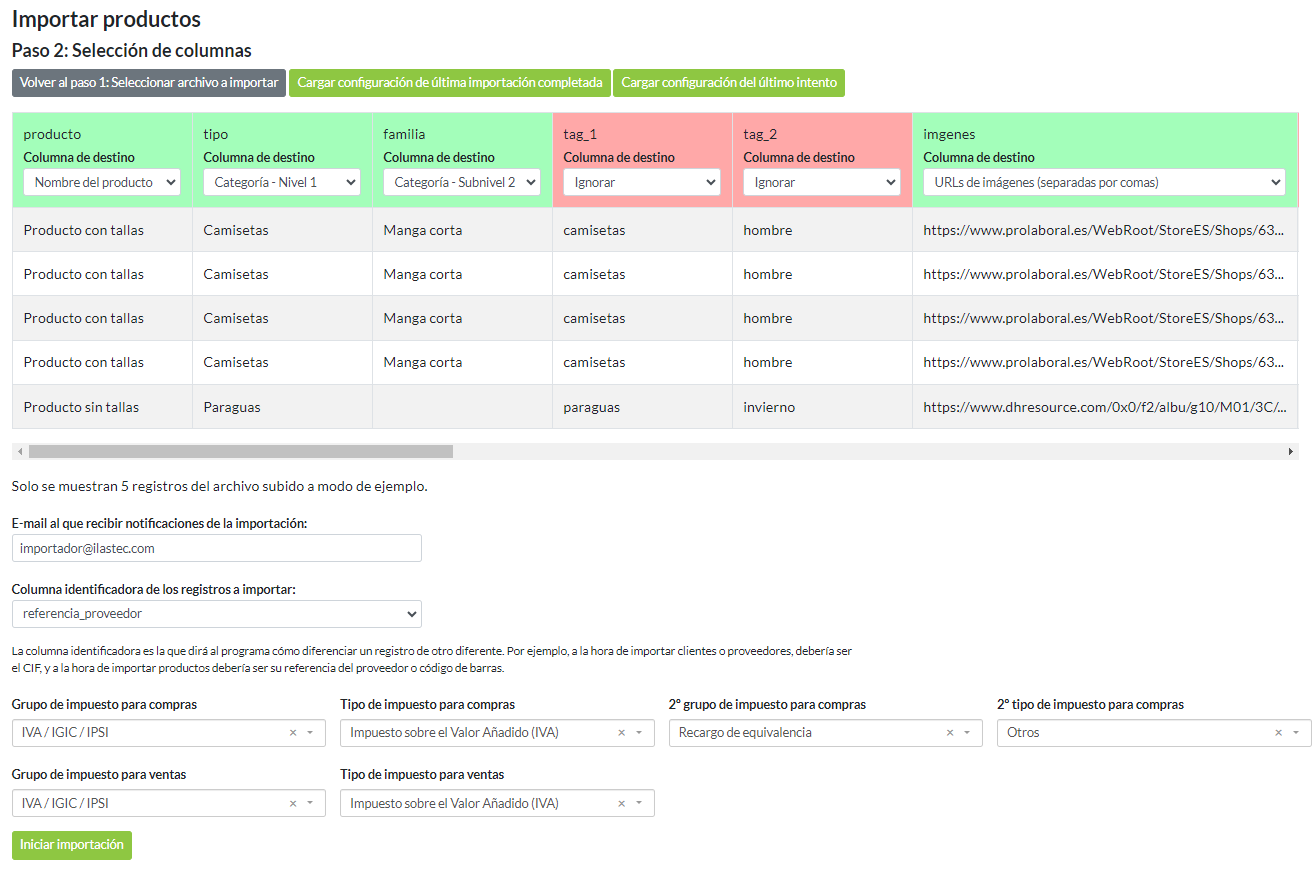Screen dimensions: 1312x882
Task: Change 'tag_2' column destination from Ignorar
Action: [821, 182]
